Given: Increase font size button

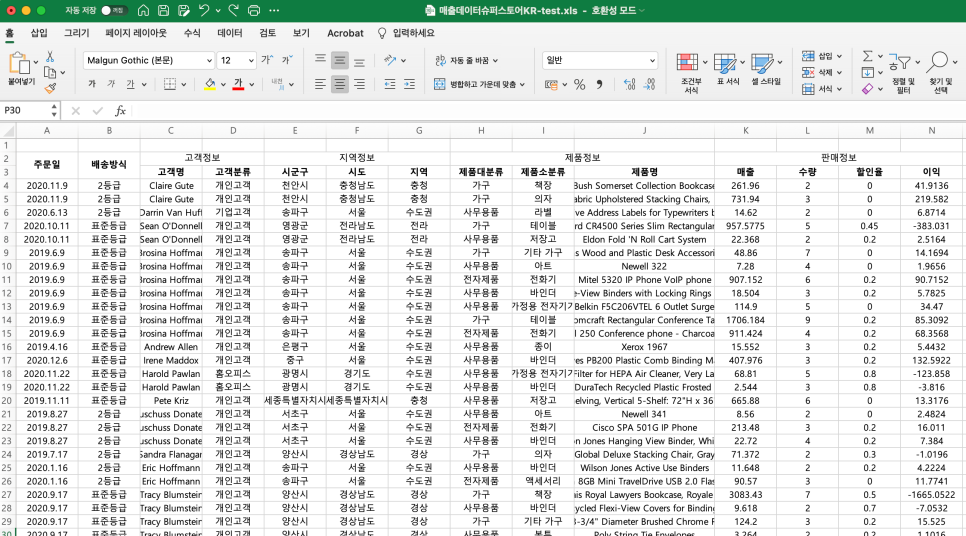Looking at the screenshot, I should (267, 60).
